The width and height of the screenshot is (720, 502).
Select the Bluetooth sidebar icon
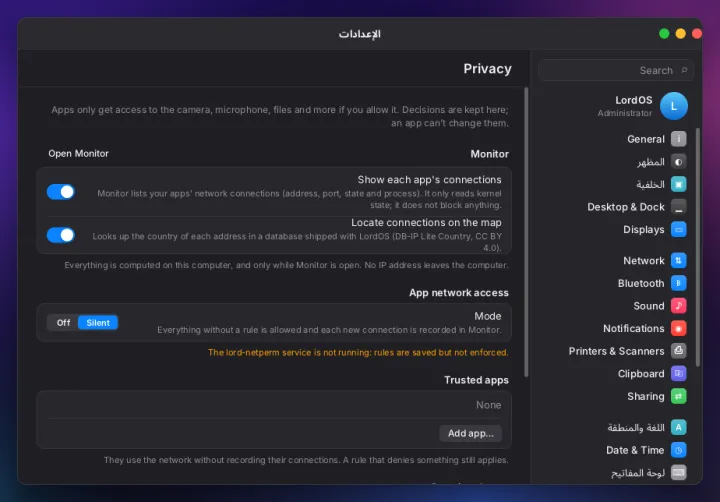[x=678, y=283]
